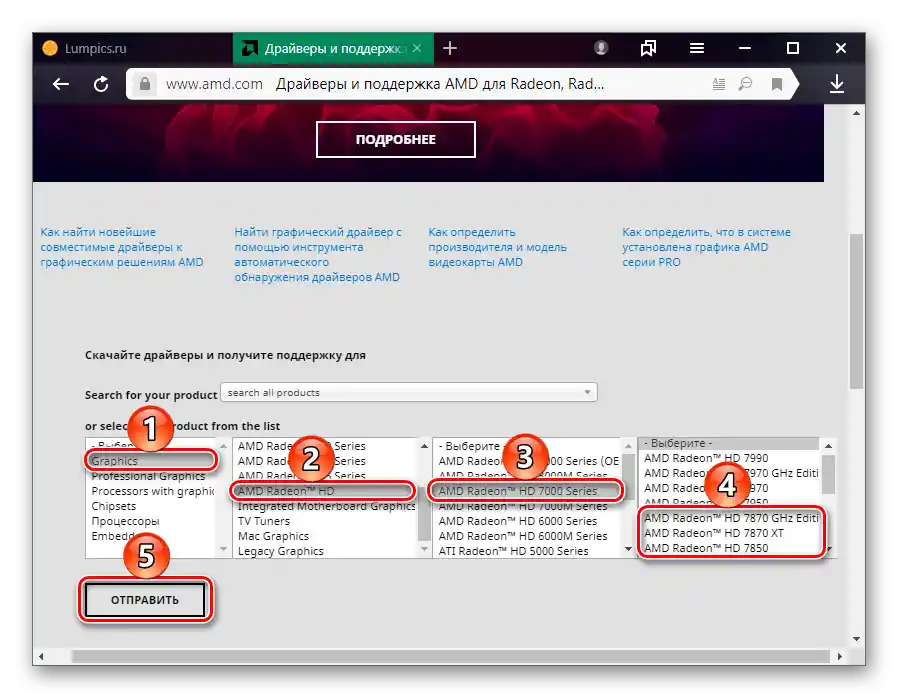
Task: Click horizontal scrollbar right arrow
Action: (840, 656)
